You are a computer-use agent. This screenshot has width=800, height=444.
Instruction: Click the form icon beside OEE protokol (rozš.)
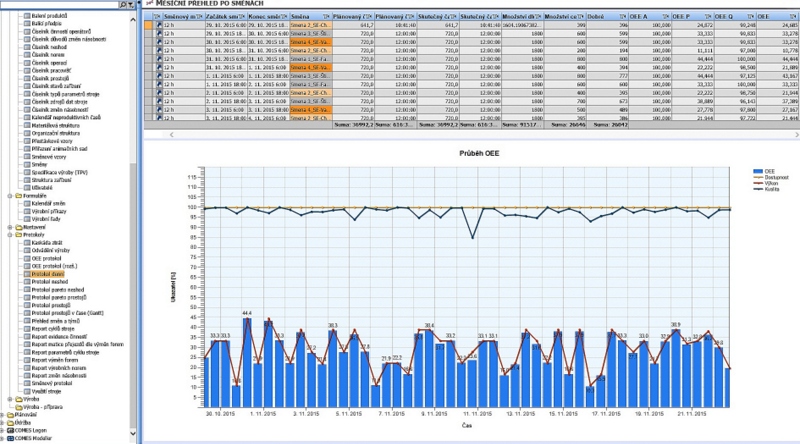(27, 266)
